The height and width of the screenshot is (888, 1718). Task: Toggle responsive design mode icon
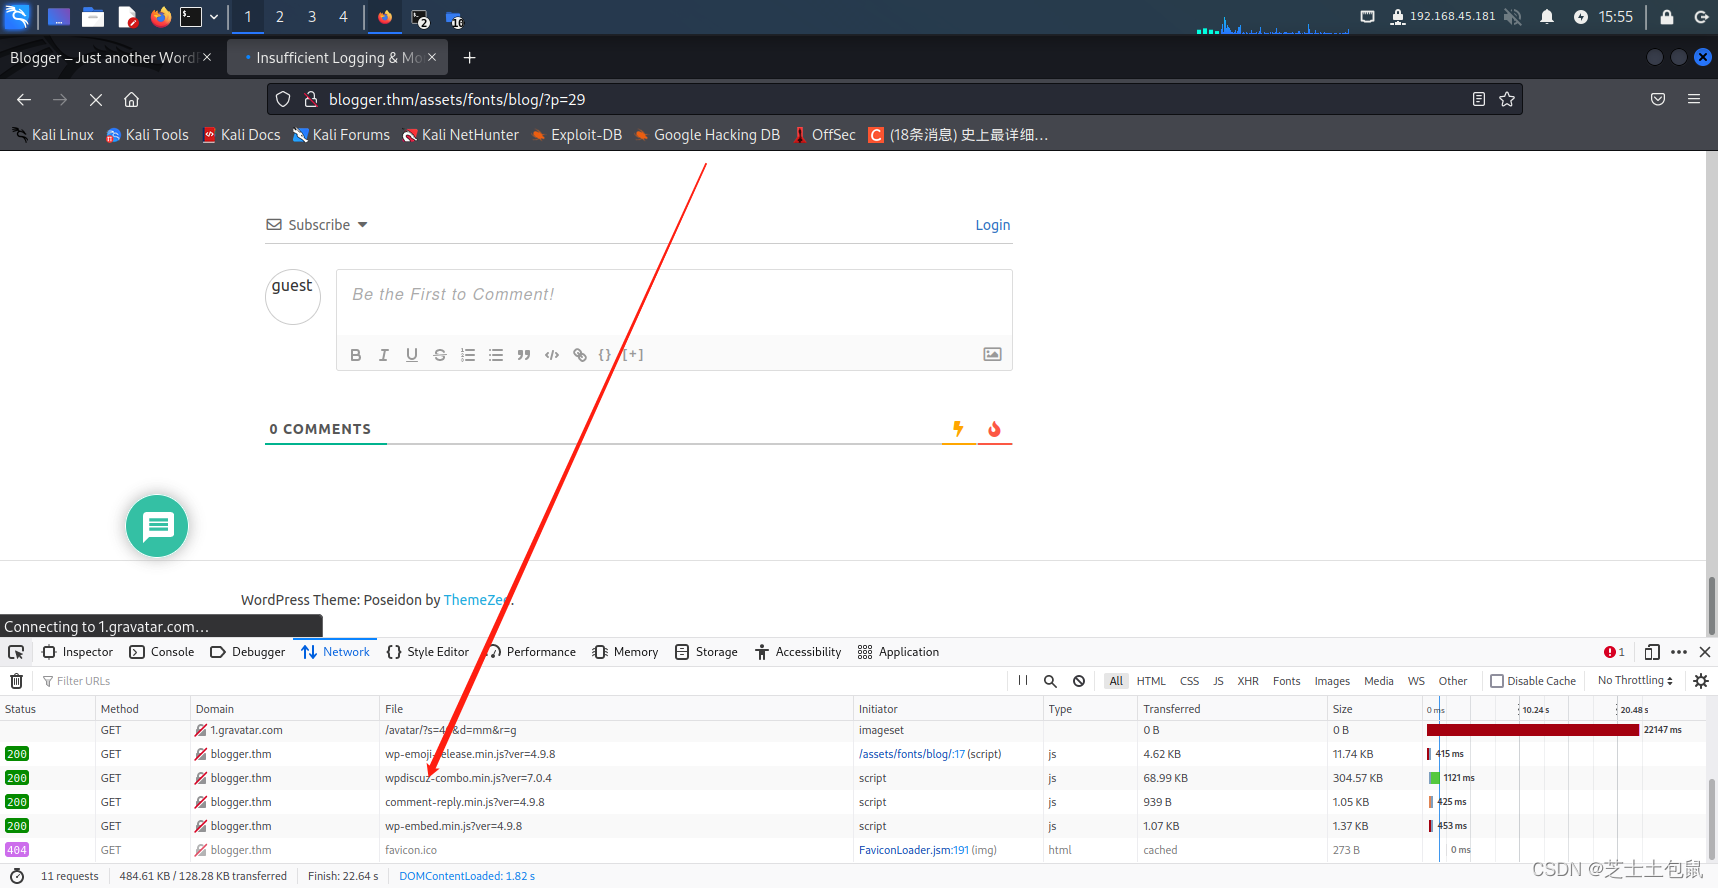(x=1652, y=652)
